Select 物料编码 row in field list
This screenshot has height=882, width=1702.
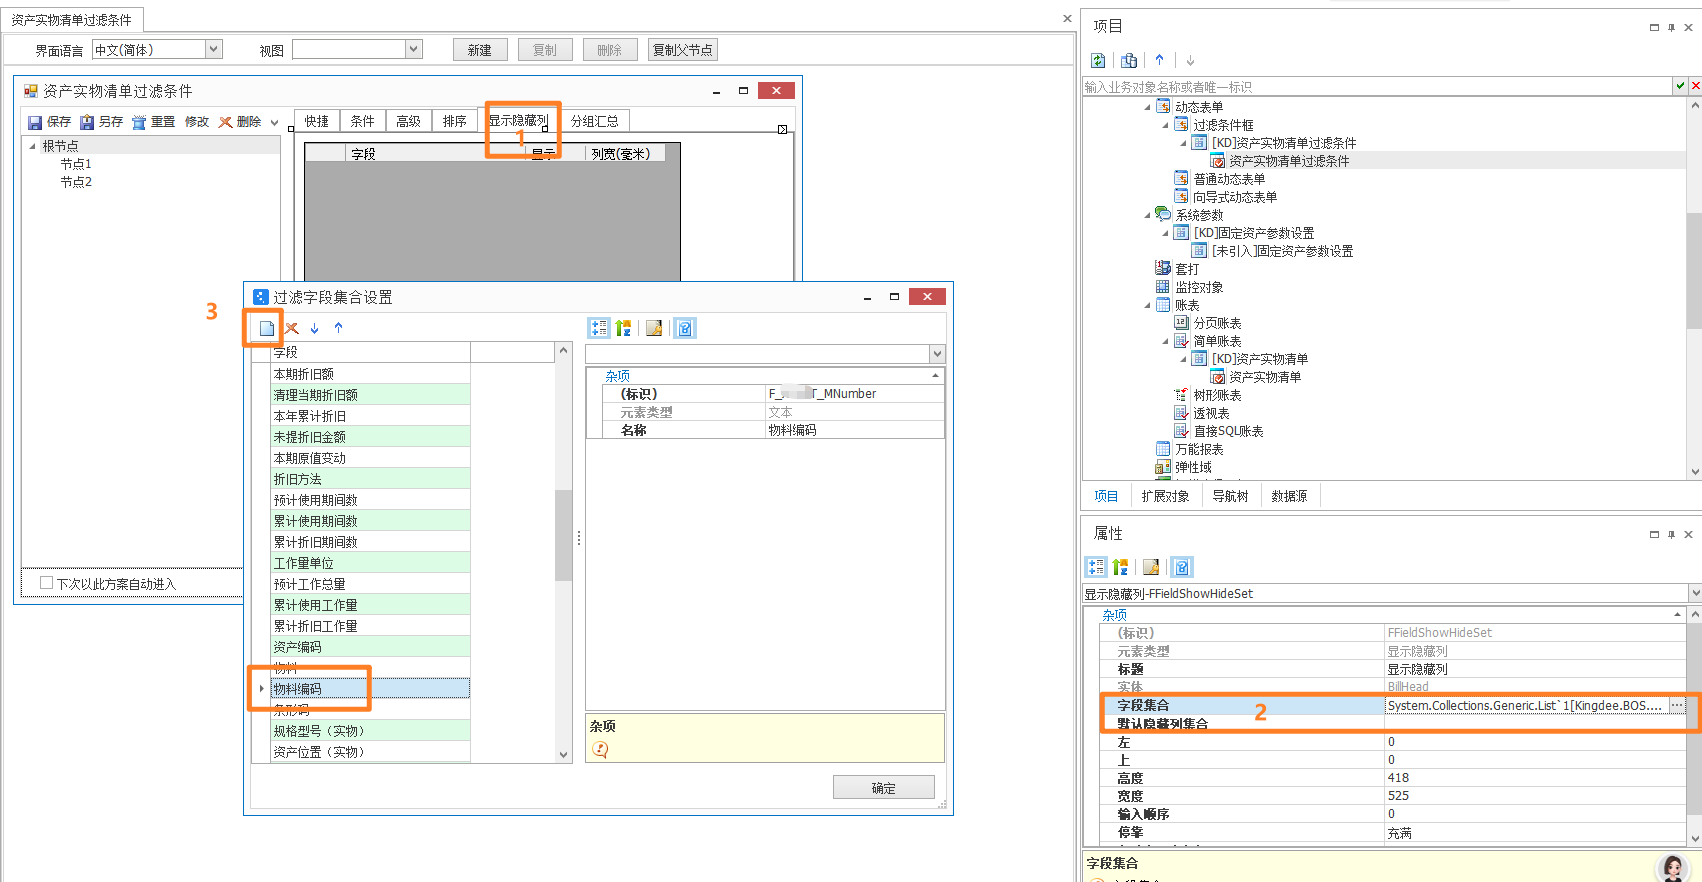coord(370,689)
